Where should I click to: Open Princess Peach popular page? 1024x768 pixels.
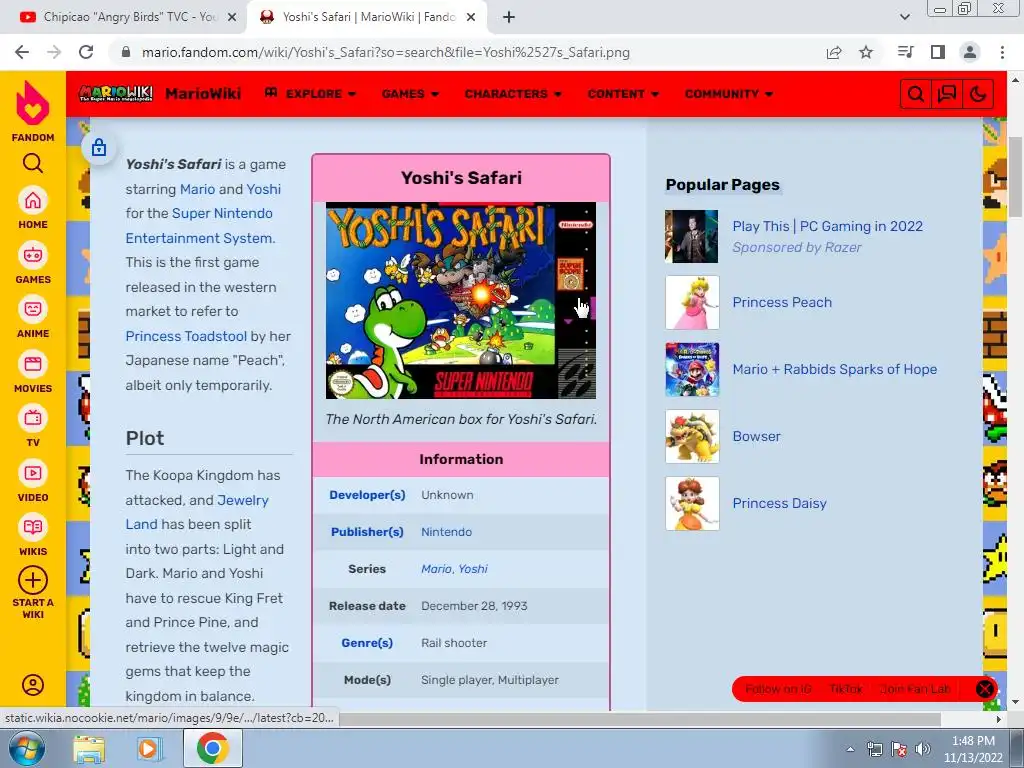tap(782, 302)
